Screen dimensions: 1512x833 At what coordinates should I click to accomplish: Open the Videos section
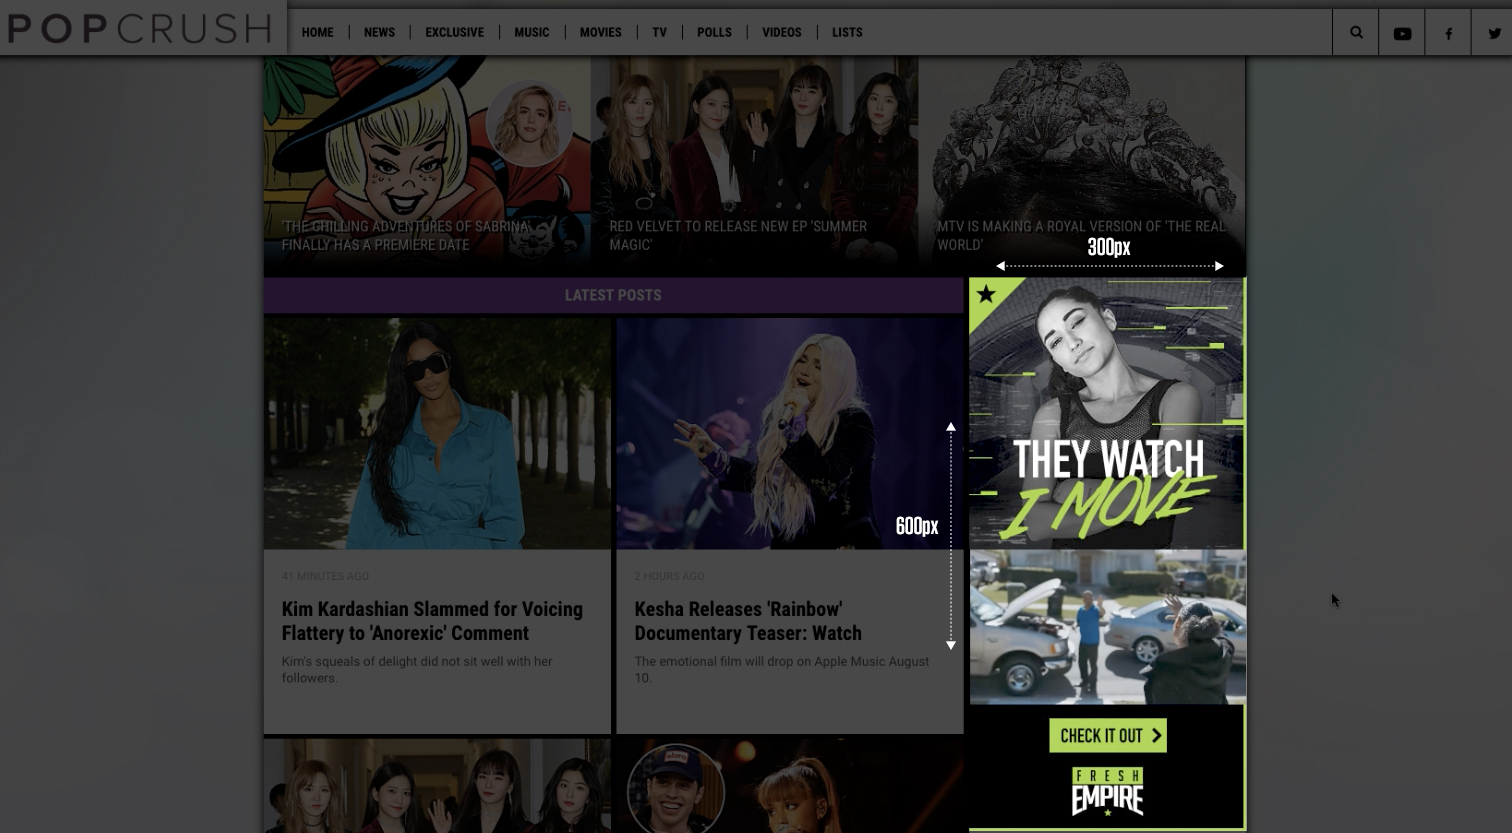(781, 32)
